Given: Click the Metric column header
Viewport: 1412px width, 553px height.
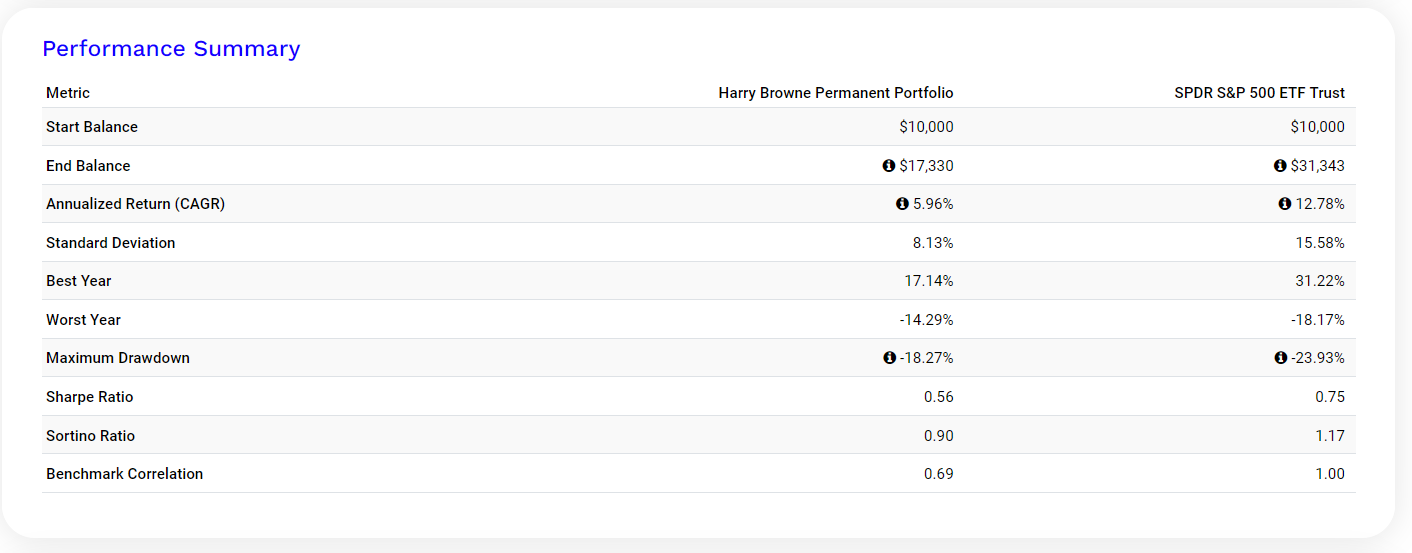Looking at the screenshot, I should pyautogui.click(x=68, y=93).
